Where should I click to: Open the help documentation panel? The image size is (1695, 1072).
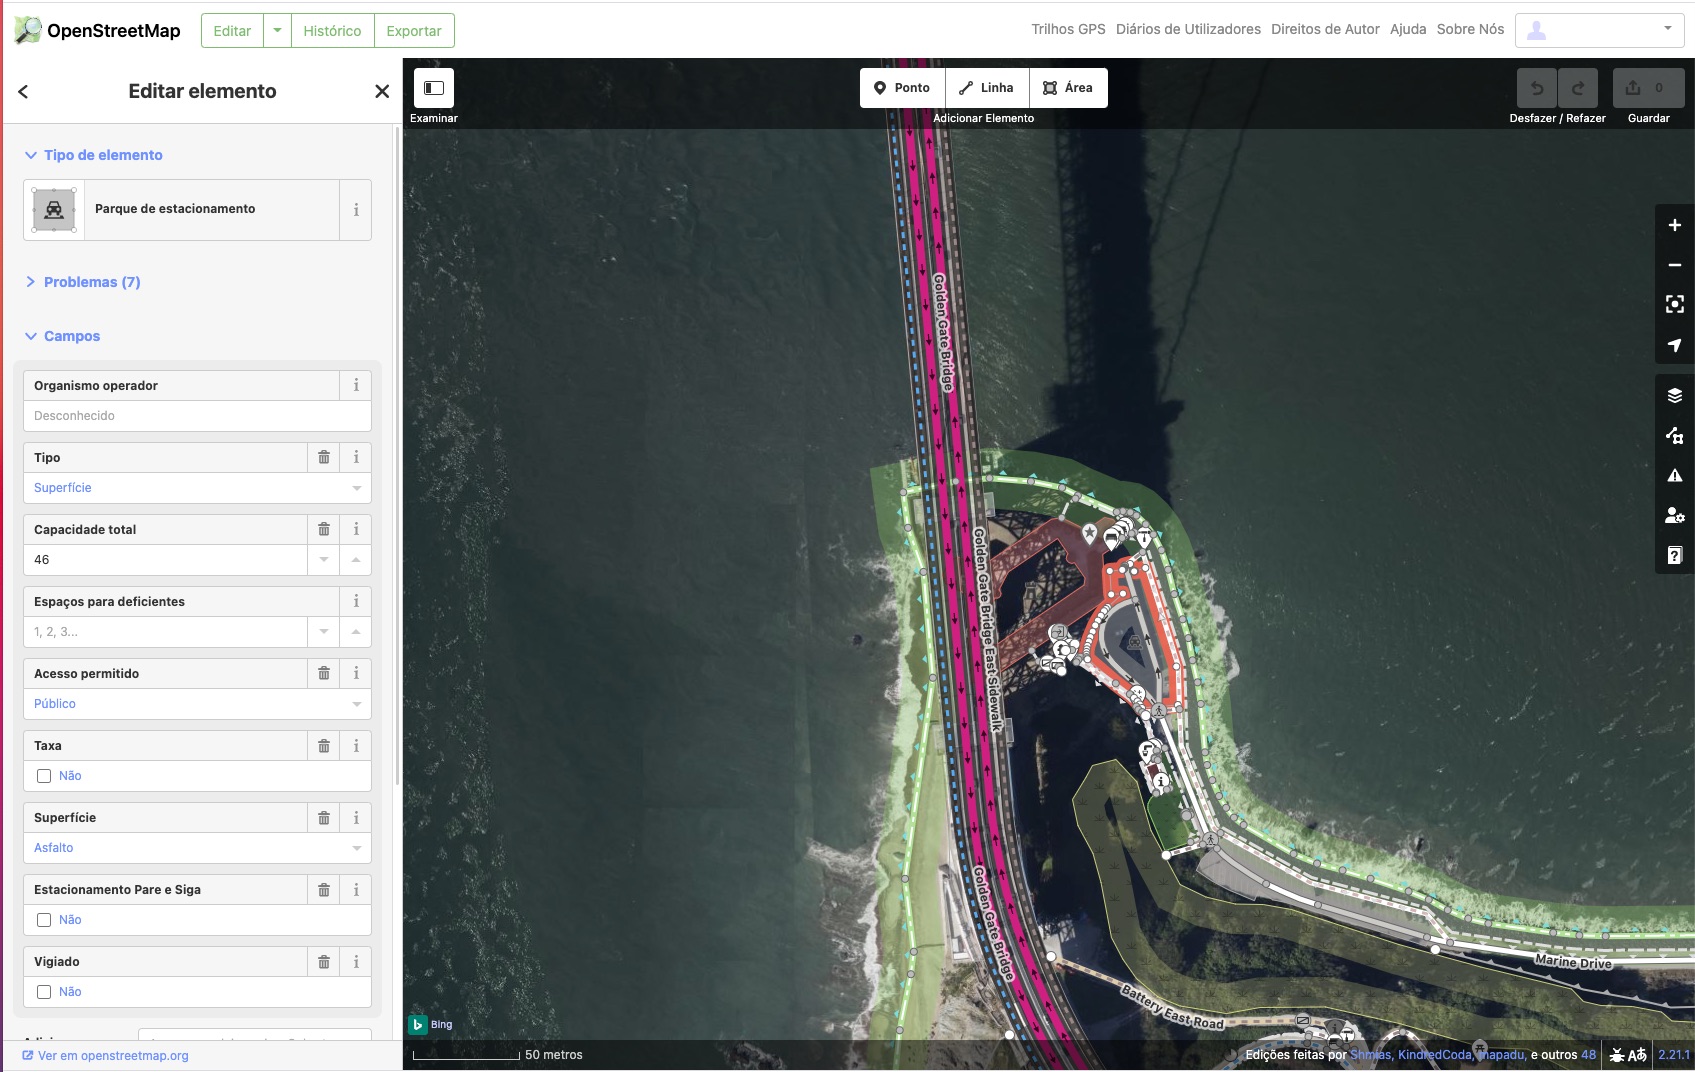[1675, 555]
